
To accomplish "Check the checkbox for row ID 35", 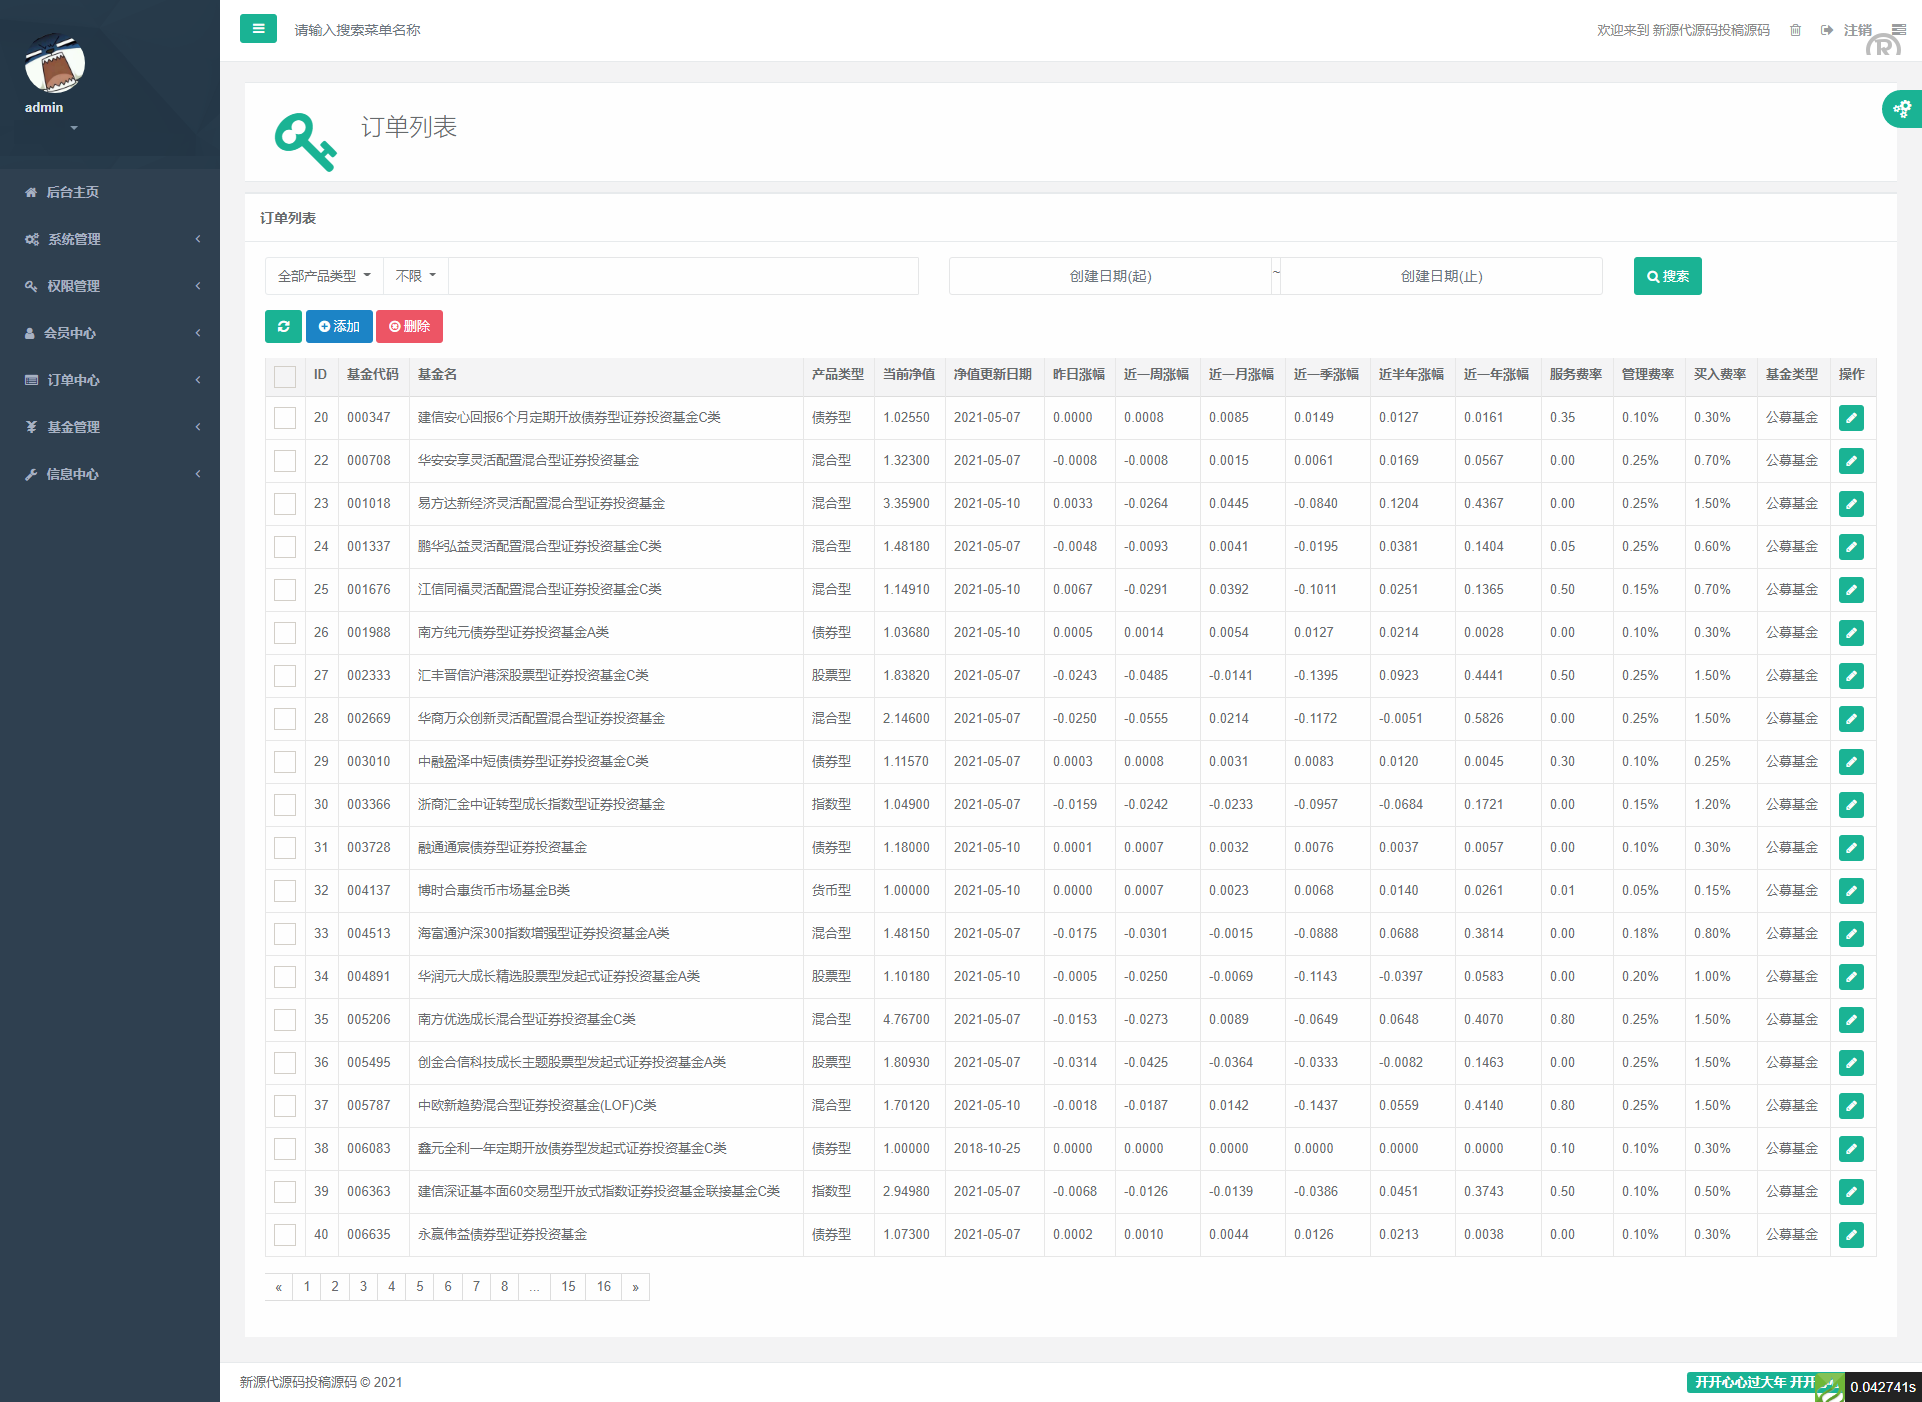I will pos(285,1020).
